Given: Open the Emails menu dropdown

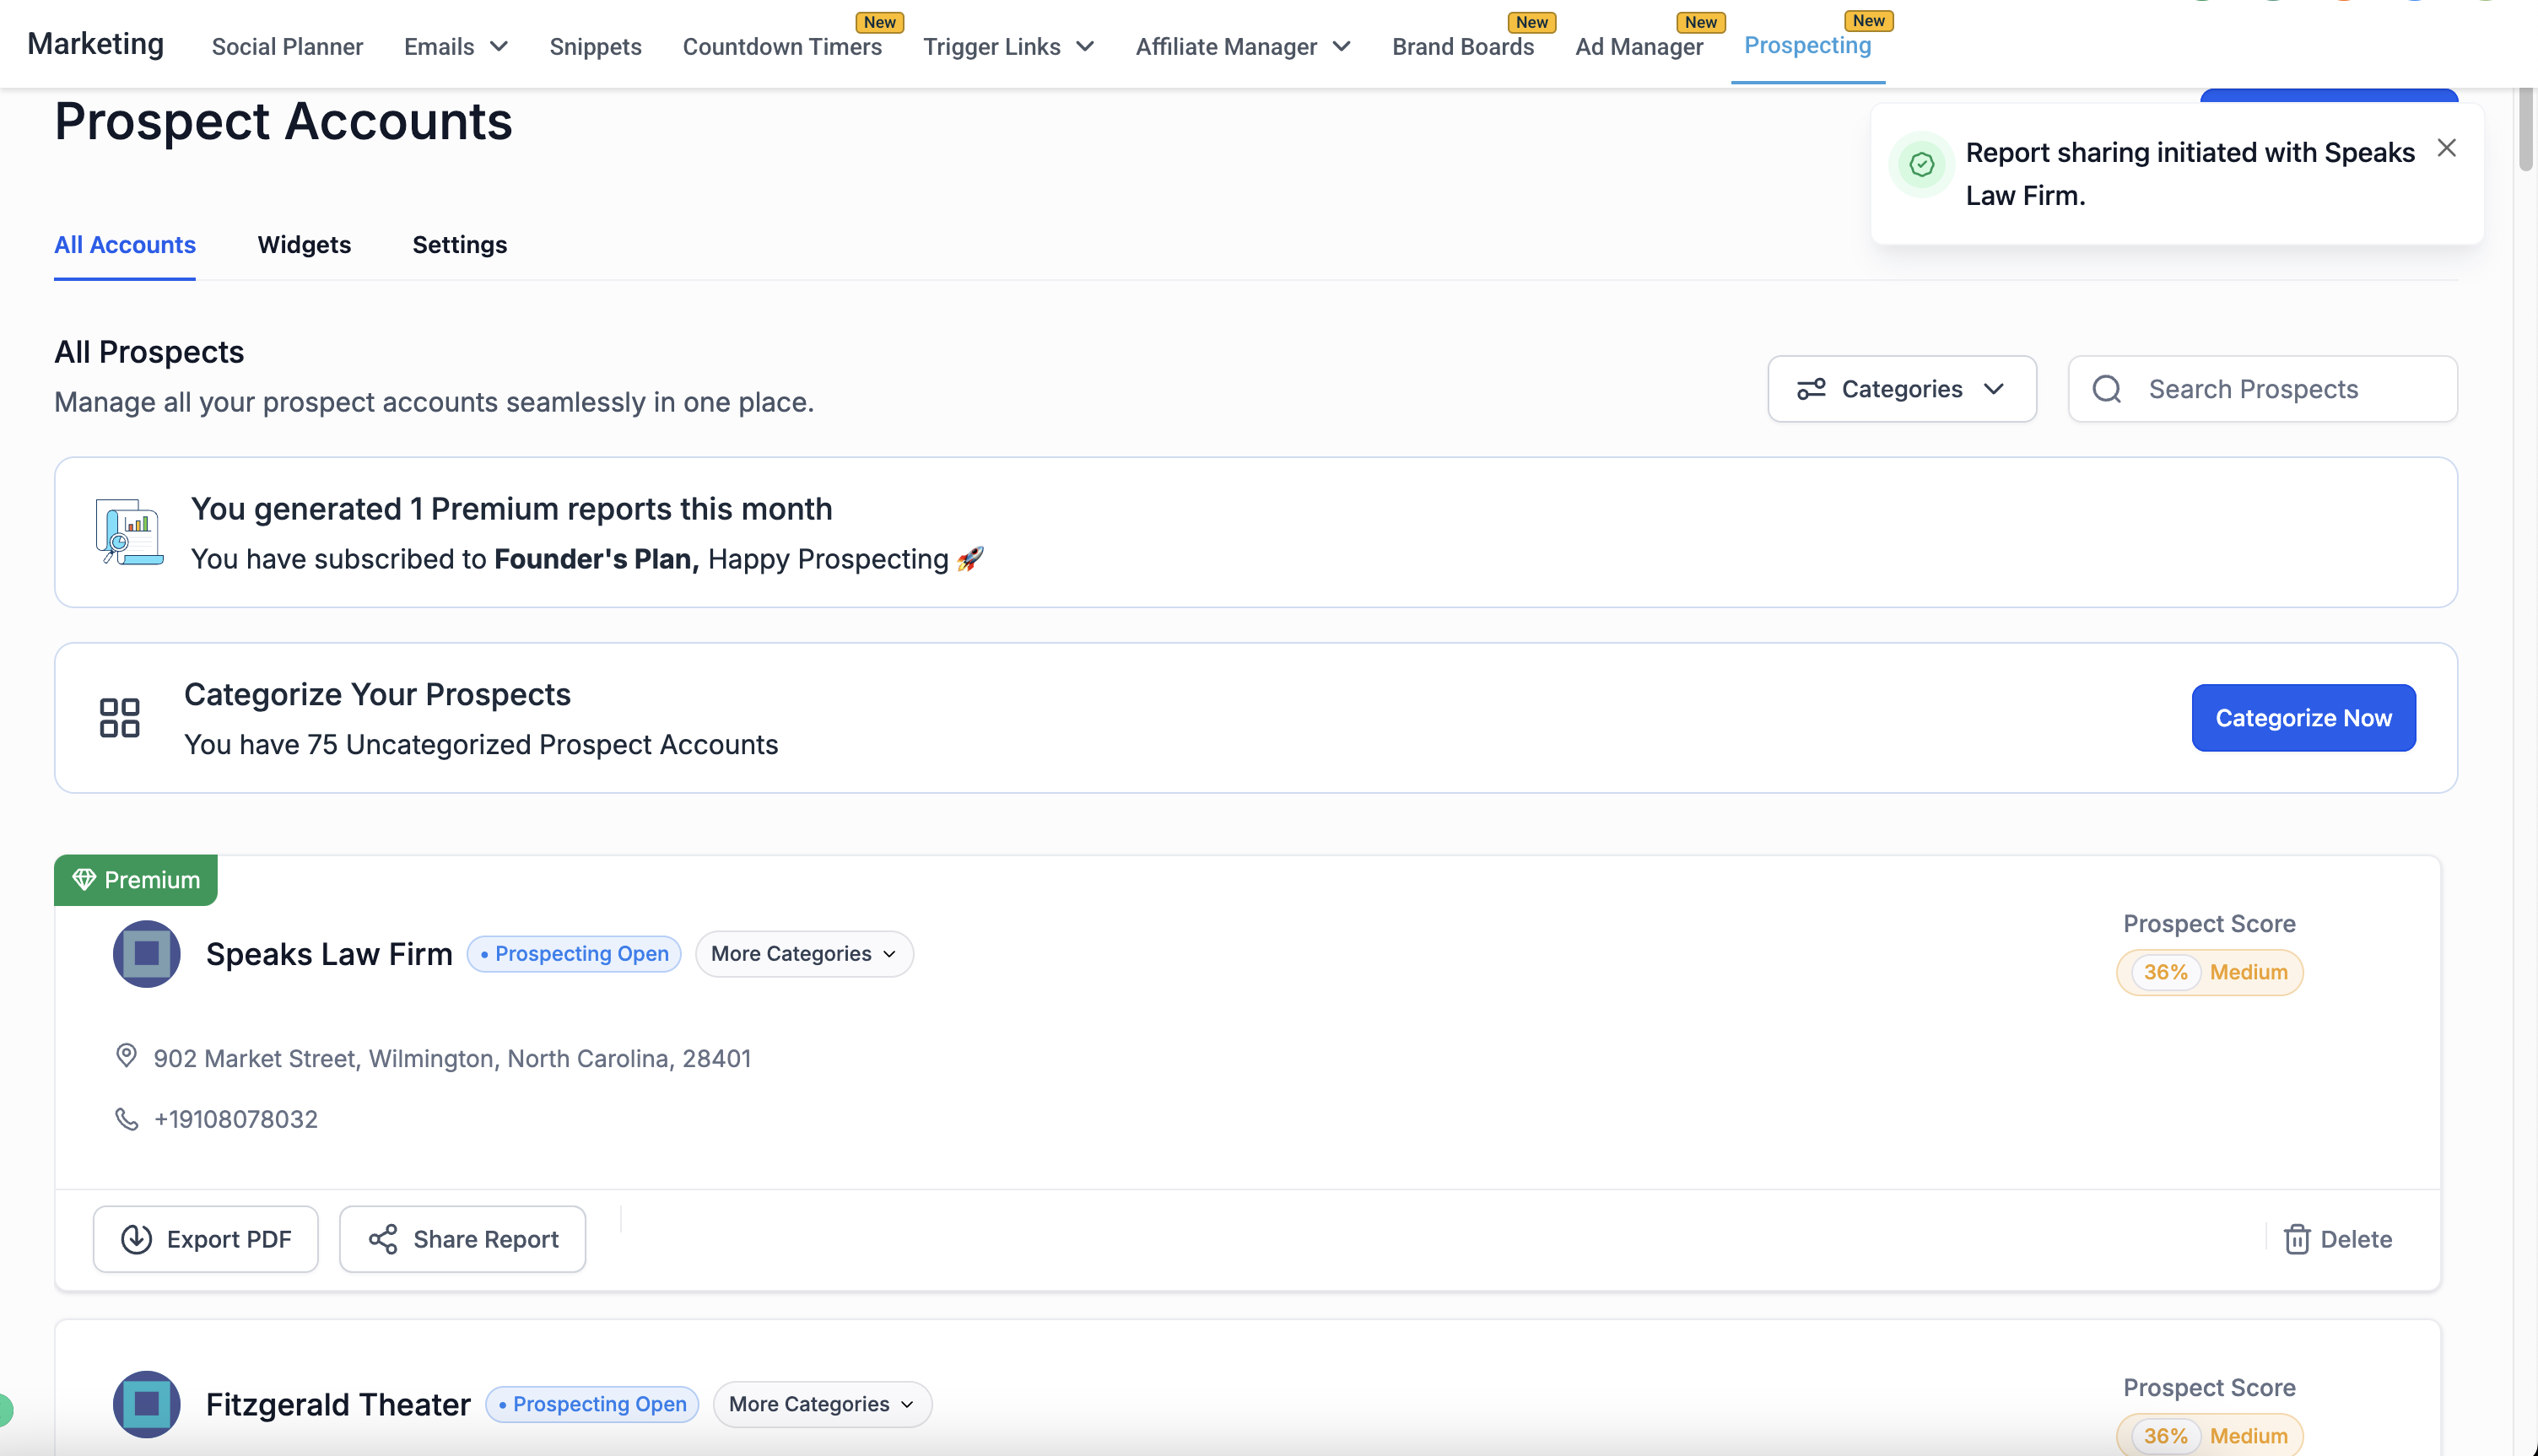Looking at the screenshot, I should pyautogui.click(x=456, y=46).
